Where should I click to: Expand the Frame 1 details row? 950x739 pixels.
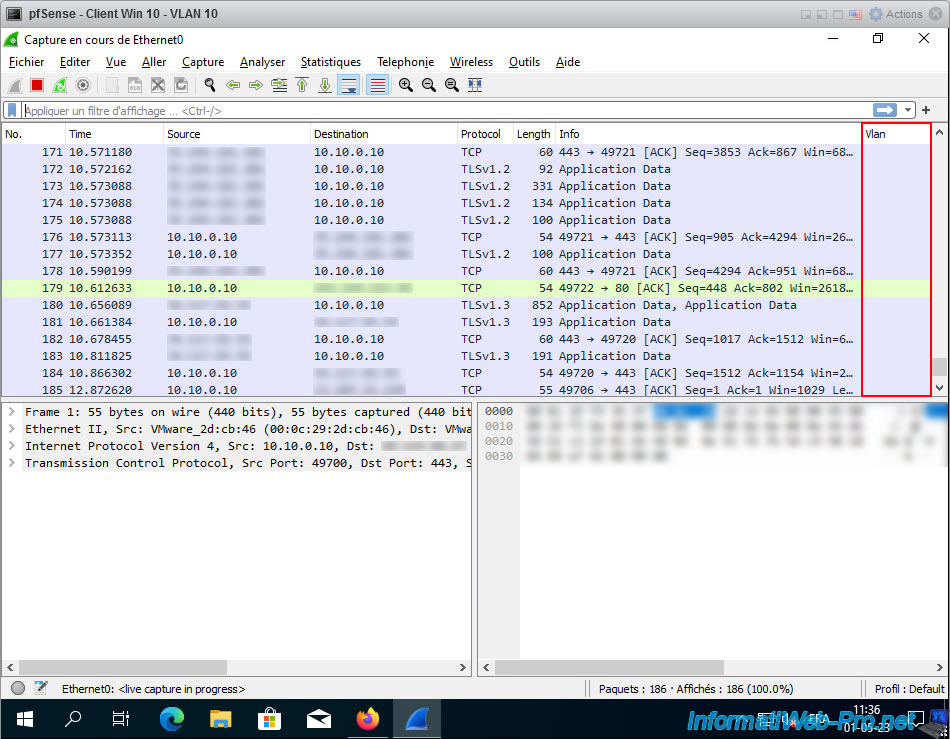coord(12,412)
